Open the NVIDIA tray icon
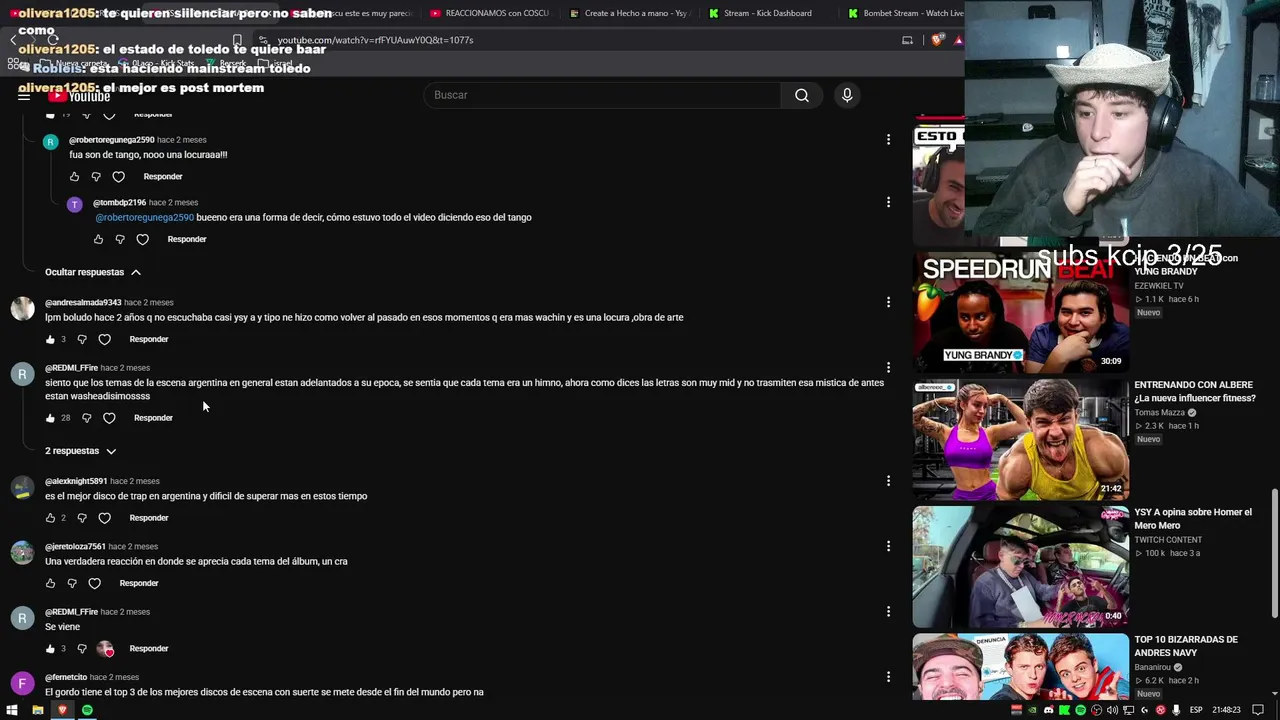 (x=1032, y=710)
